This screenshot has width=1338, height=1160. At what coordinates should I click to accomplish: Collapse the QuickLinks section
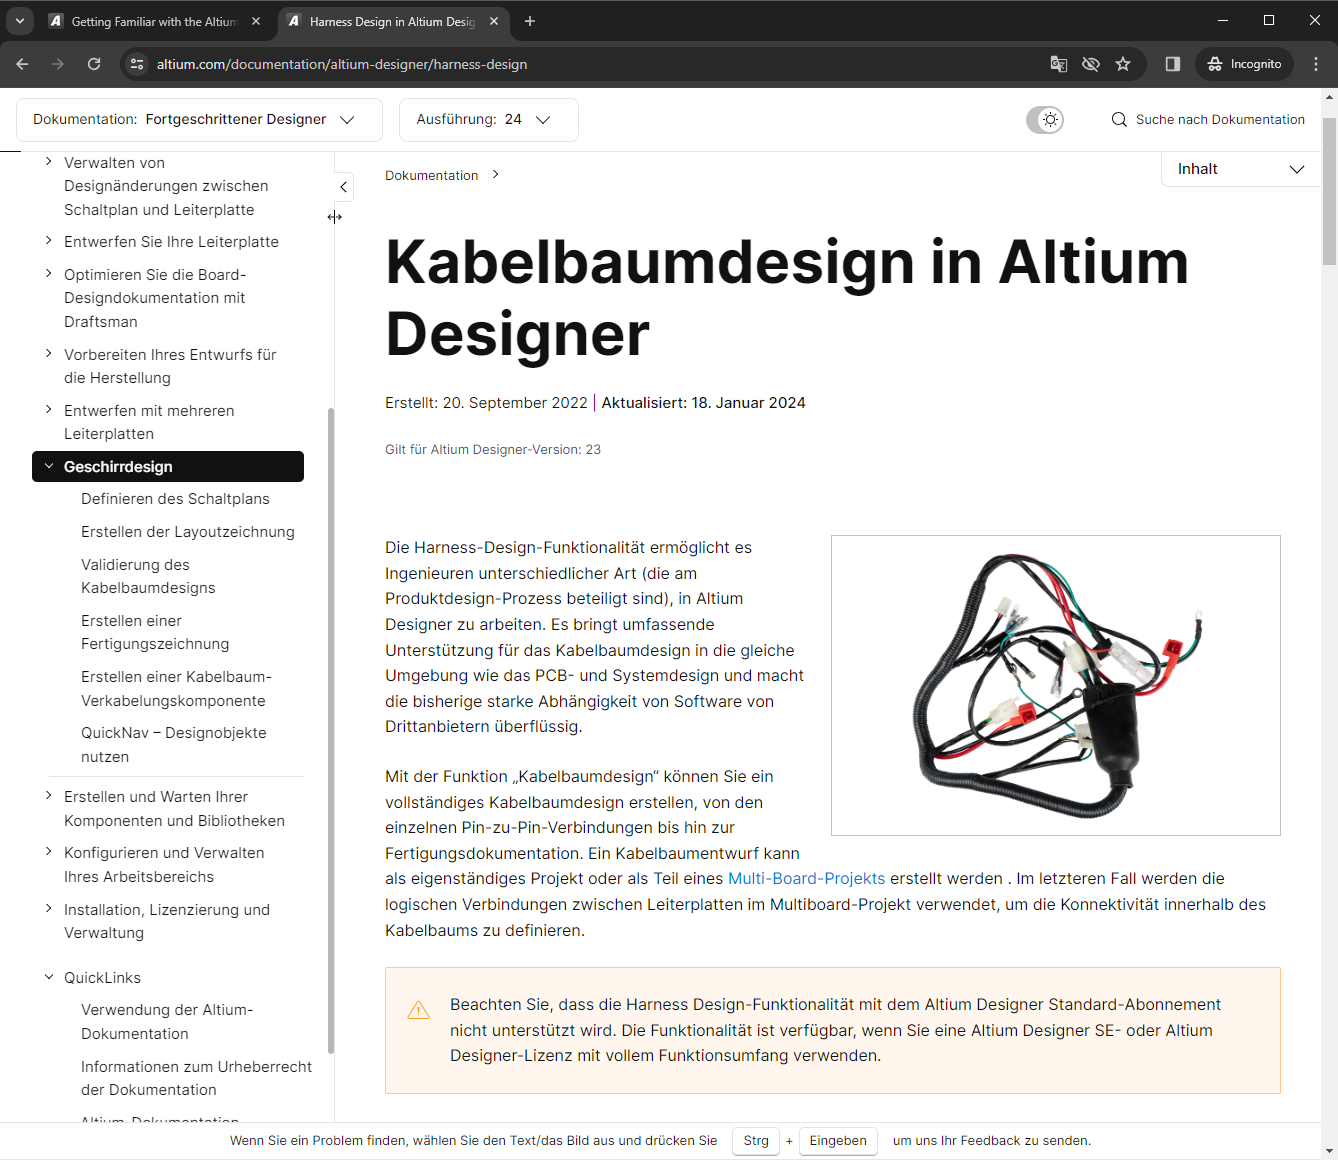click(49, 977)
